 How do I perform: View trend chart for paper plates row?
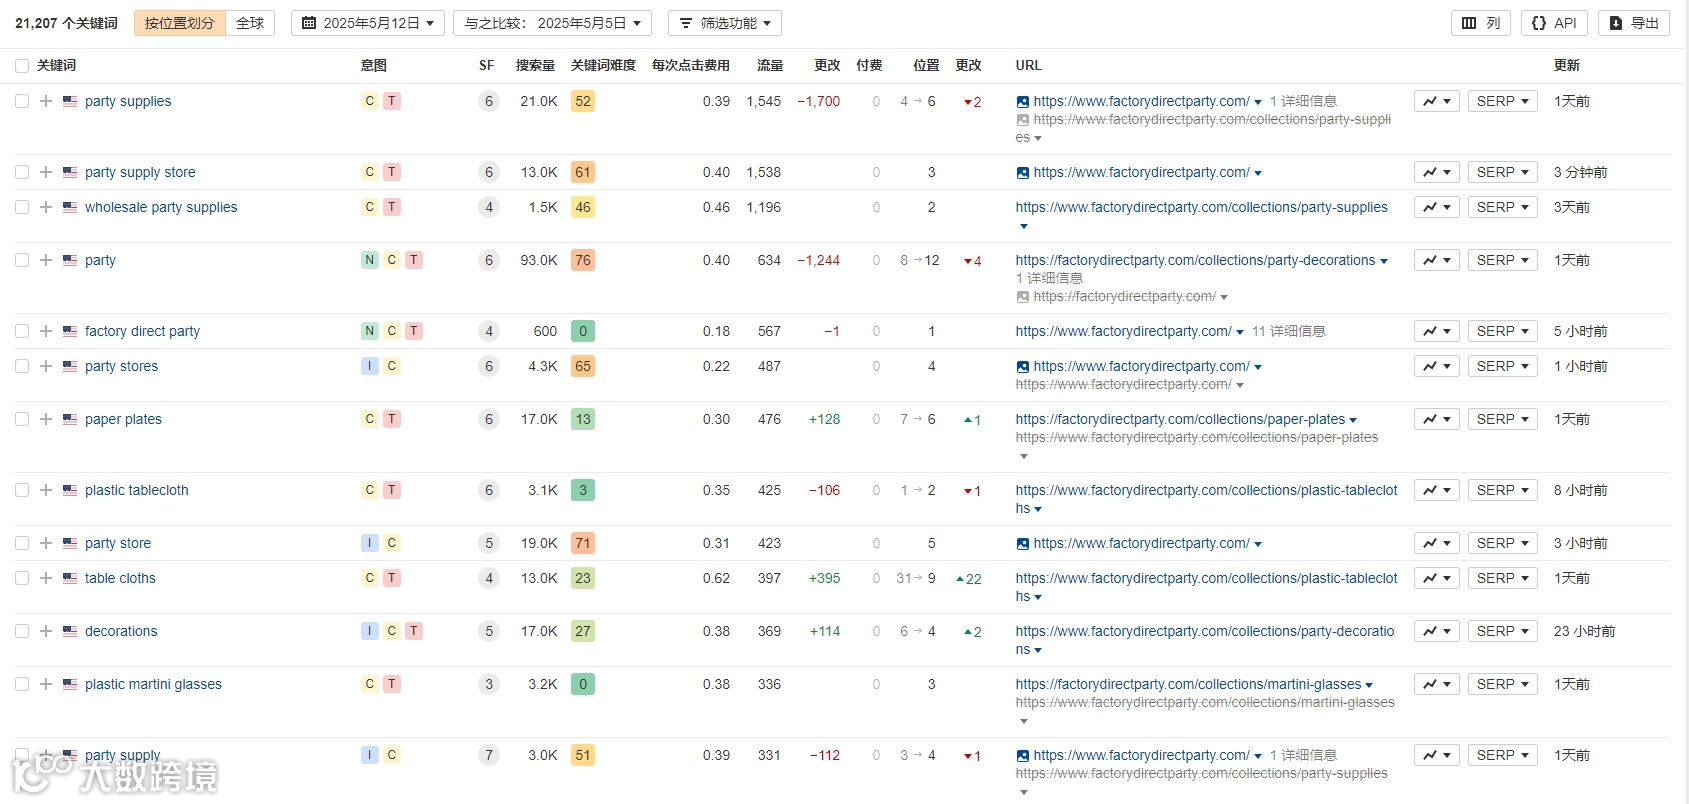(1437, 419)
